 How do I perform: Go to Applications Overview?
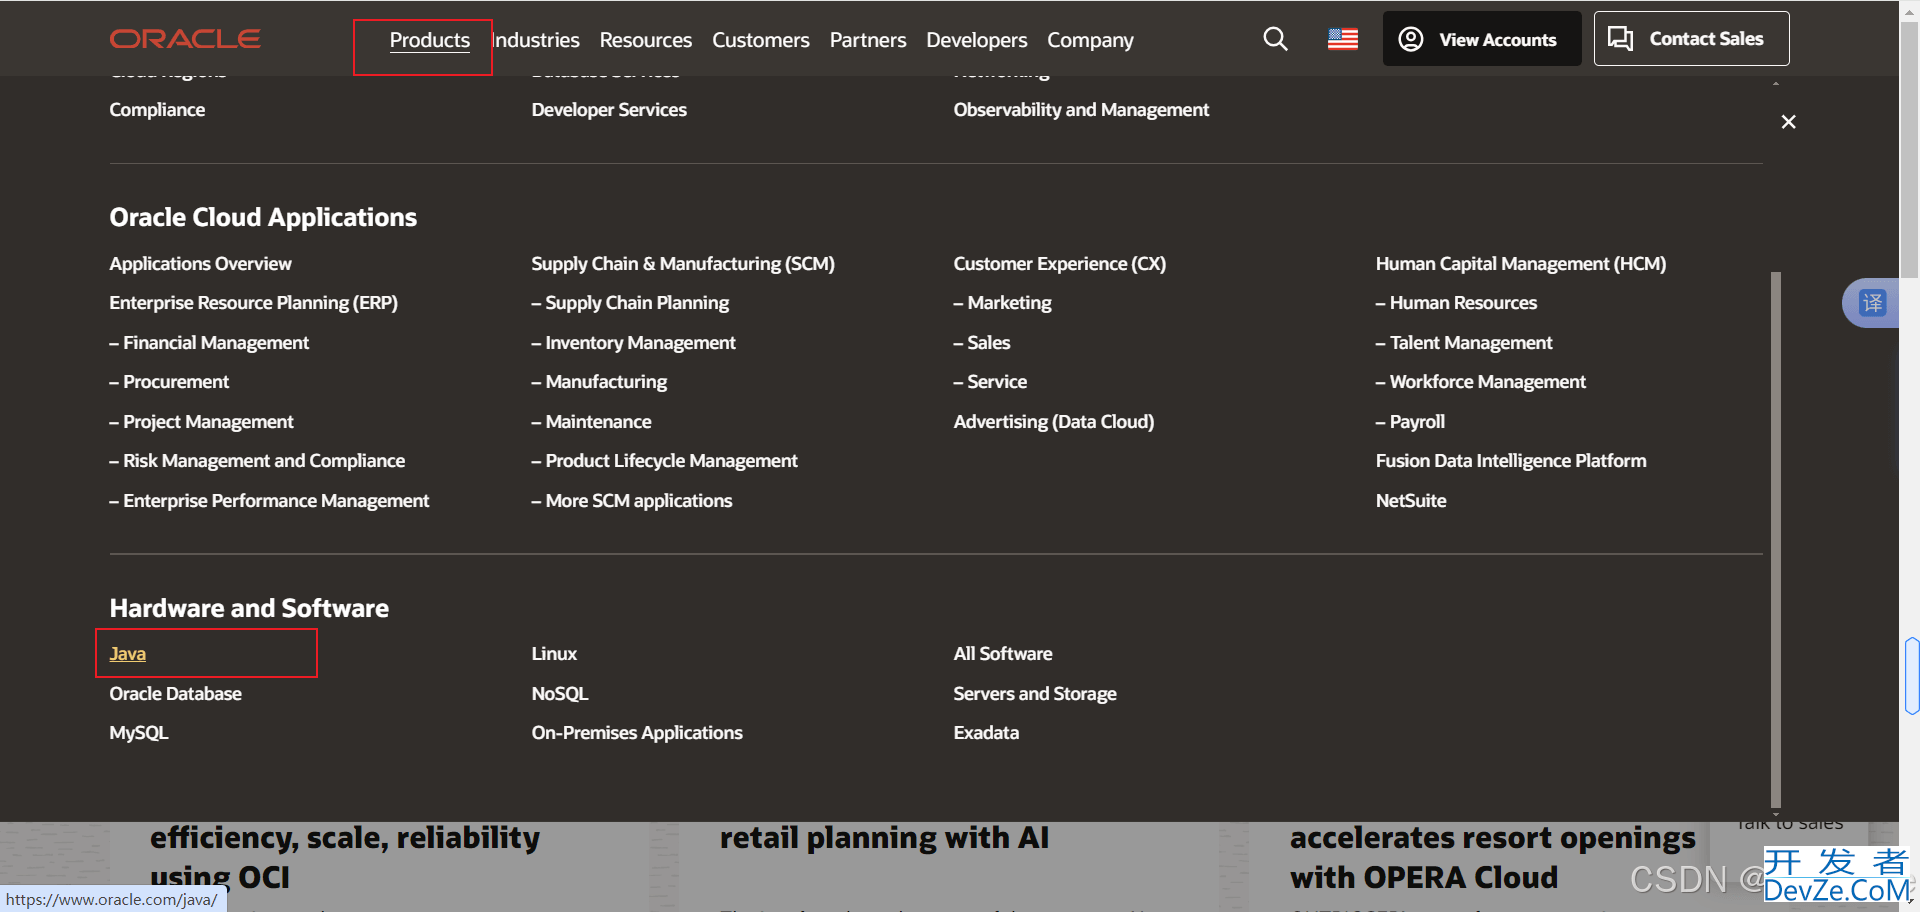[x=200, y=264]
